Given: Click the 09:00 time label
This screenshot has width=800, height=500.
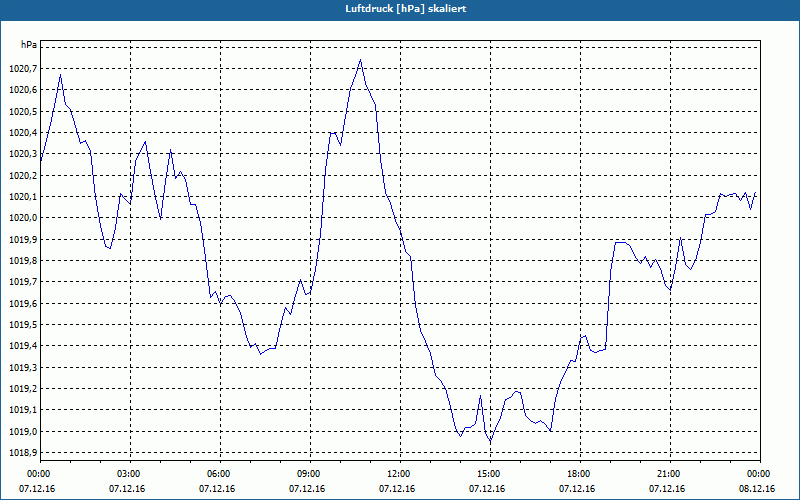Looking at the screenshot, I should tap(310, 474).
